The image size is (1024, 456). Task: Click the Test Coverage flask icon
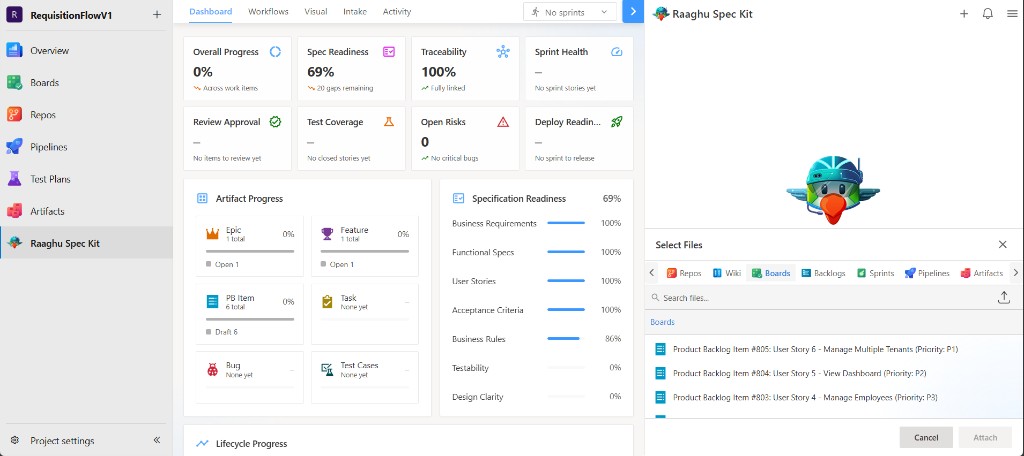[389, 122]
